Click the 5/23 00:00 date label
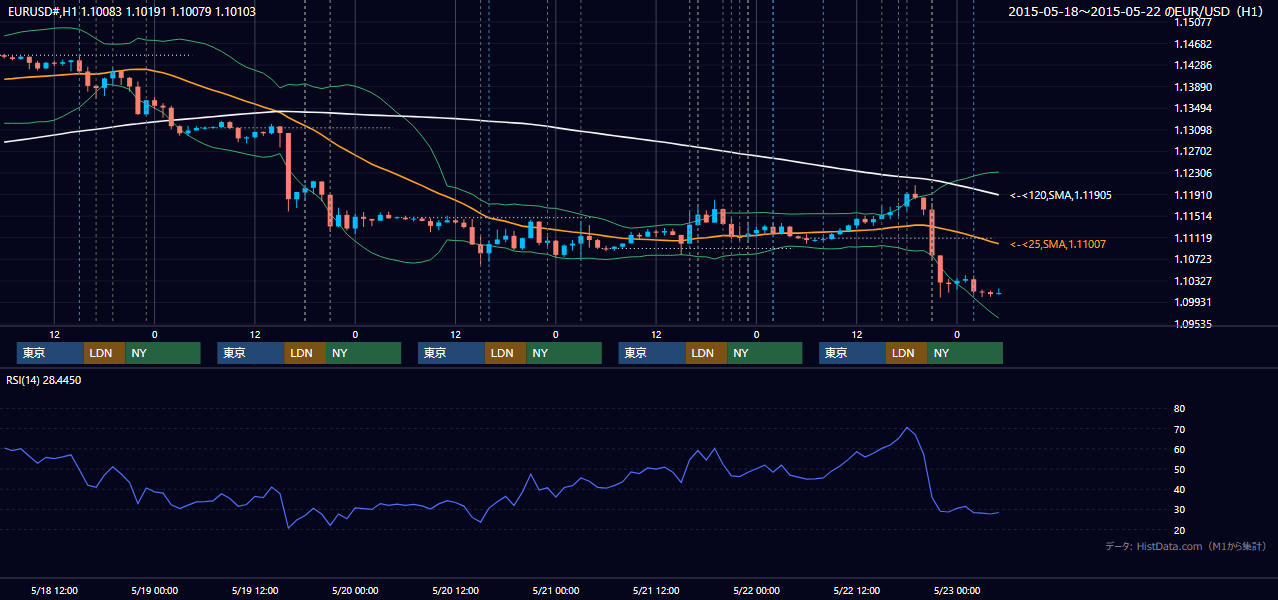 click(x=956, y=591)
